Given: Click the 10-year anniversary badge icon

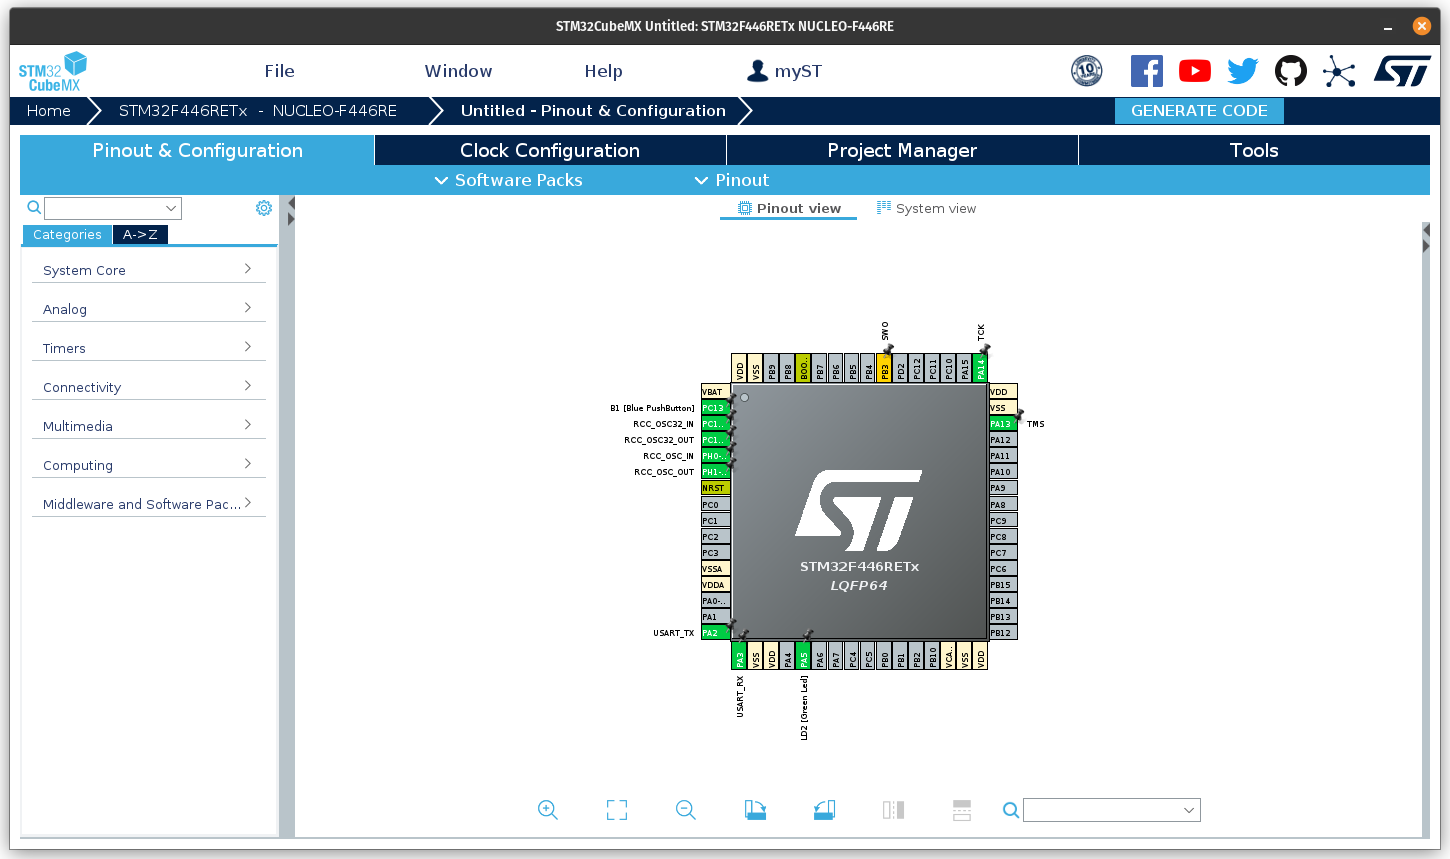Looking at the screenshot, I should (x=1087, y=71).
